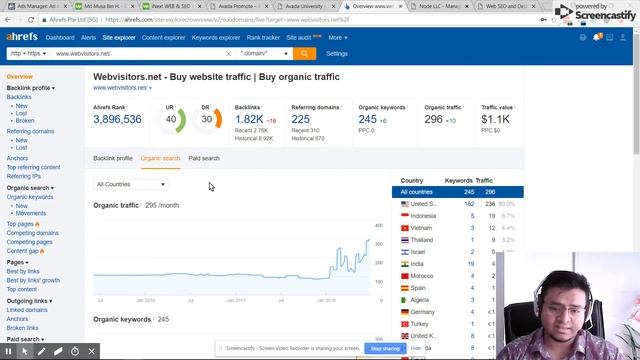Open Top referring content link
The image size is (640, 360).
33,167
